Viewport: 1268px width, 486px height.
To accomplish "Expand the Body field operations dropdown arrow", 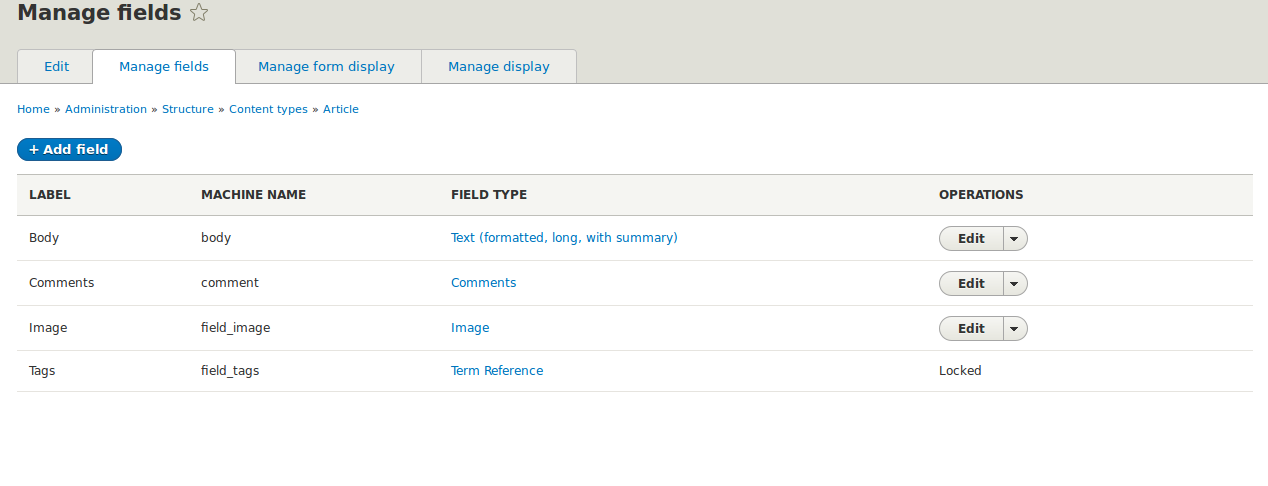I will pyautogui.click(x=1015, y=239).
